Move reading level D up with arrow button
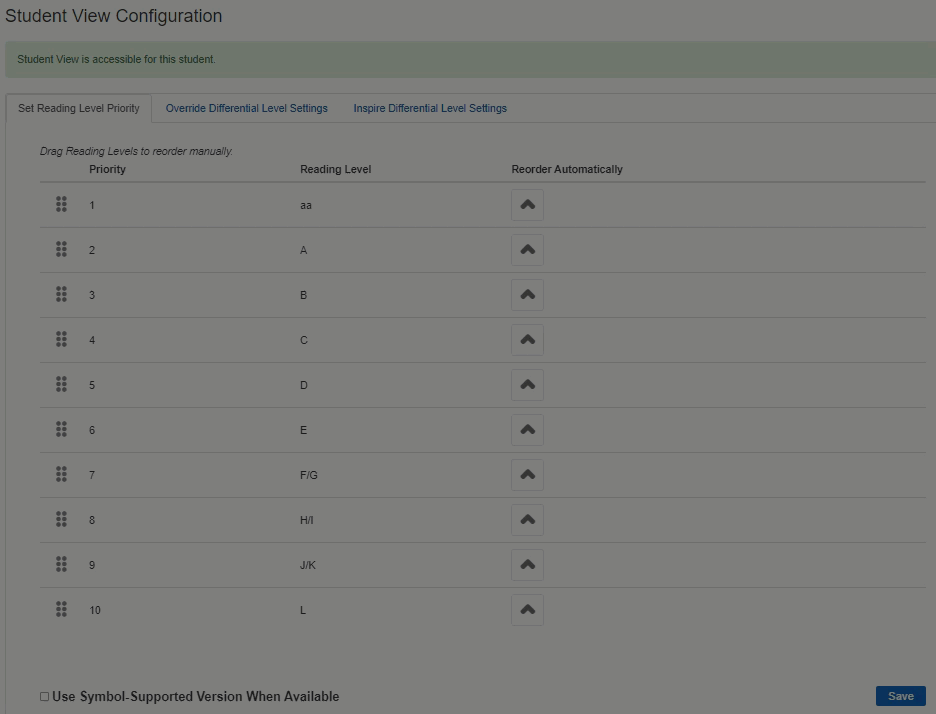This screenshot has width=936, height=714. point(528,384)
